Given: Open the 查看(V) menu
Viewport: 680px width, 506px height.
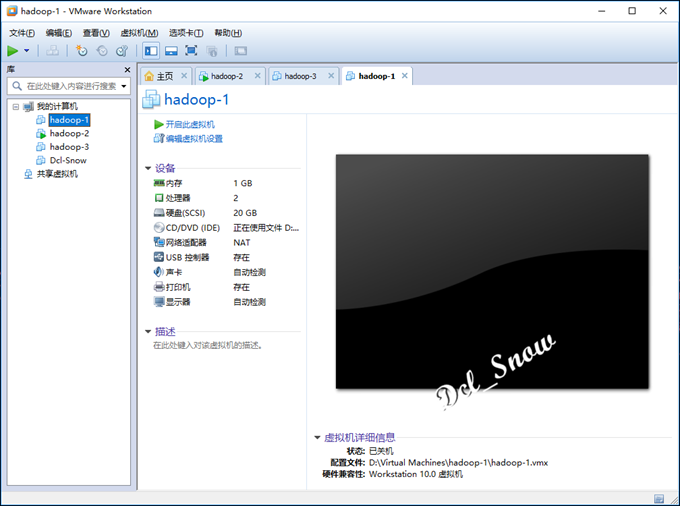Looking at the screenshot, I should click(96, 33).
